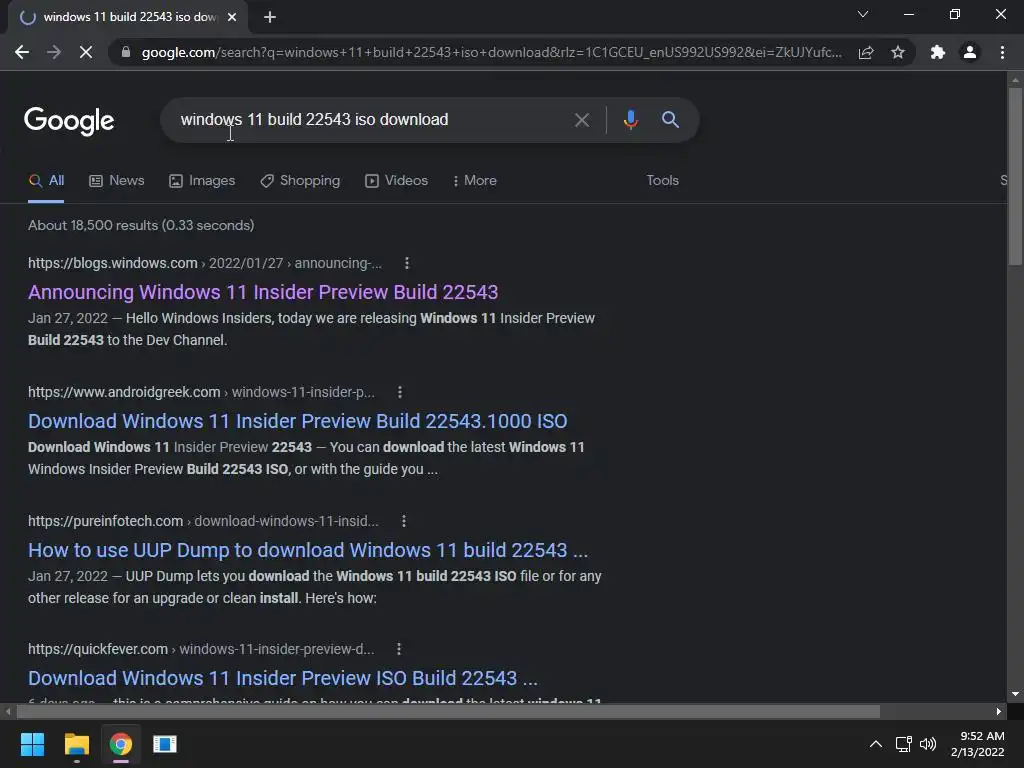Screen dimensions: 1024x768
Task: Clear the search box with the X
Action: click(581, 120)
